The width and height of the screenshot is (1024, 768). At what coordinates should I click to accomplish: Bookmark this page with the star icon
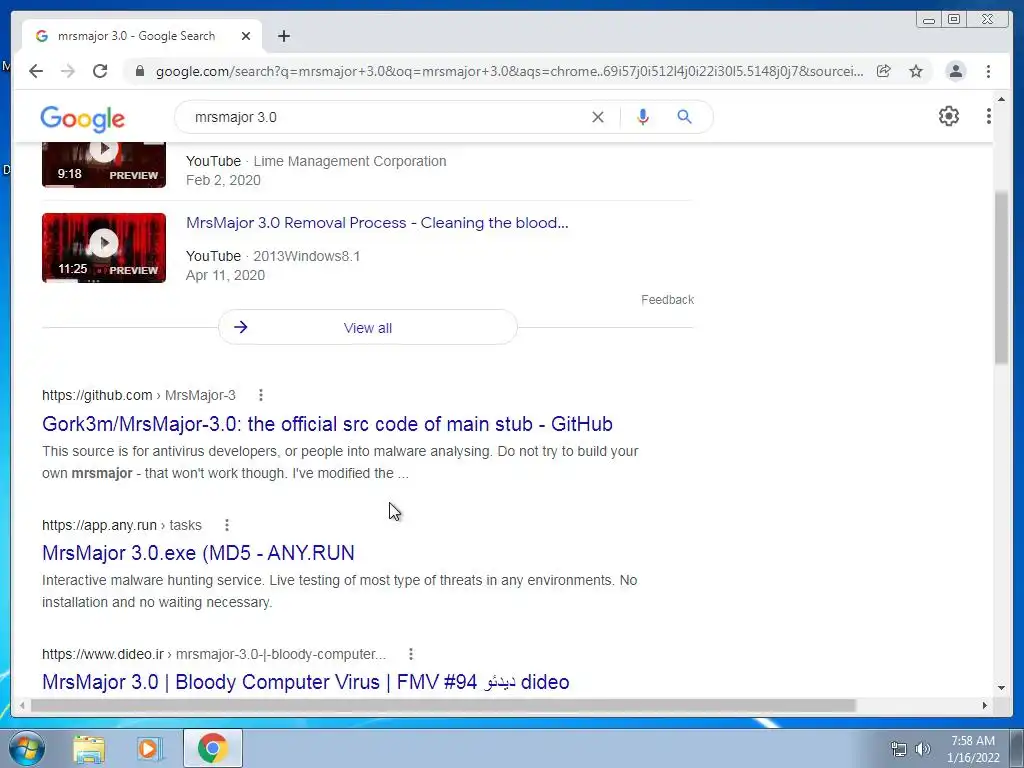pos(916,71)
